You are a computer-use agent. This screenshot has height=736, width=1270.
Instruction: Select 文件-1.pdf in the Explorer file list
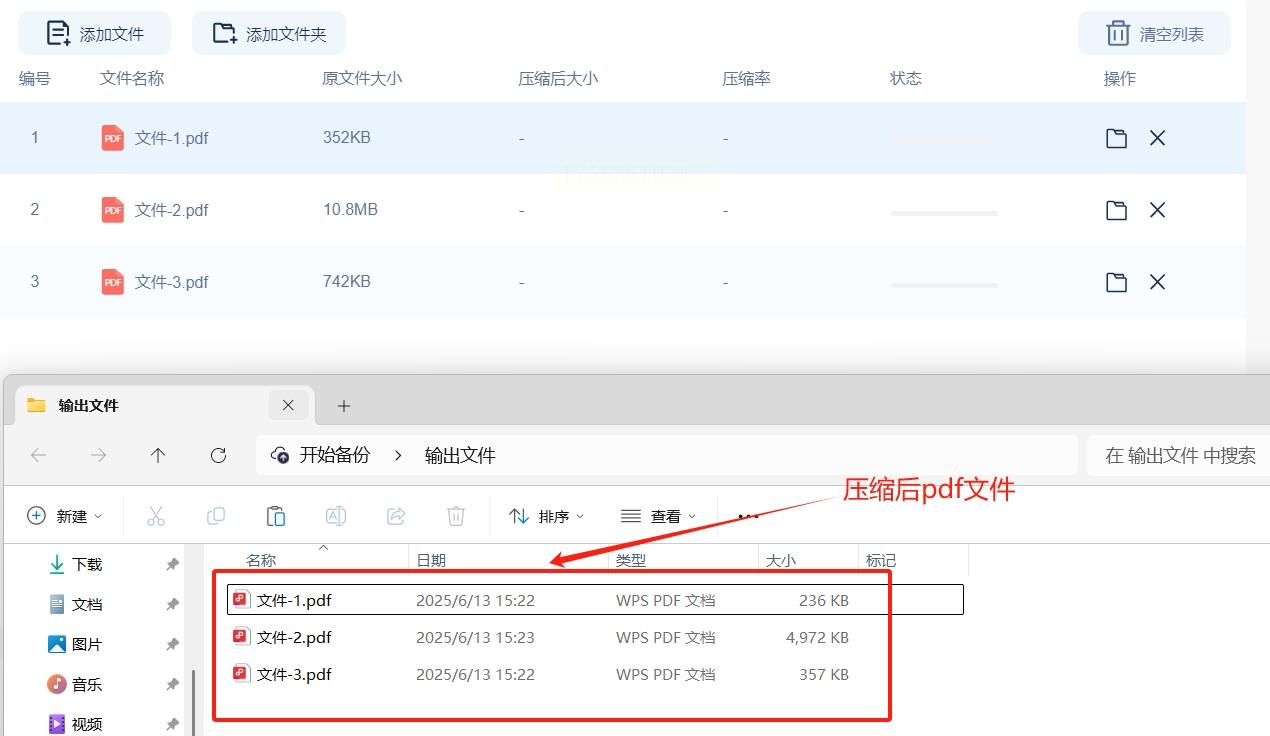(595, 600)
